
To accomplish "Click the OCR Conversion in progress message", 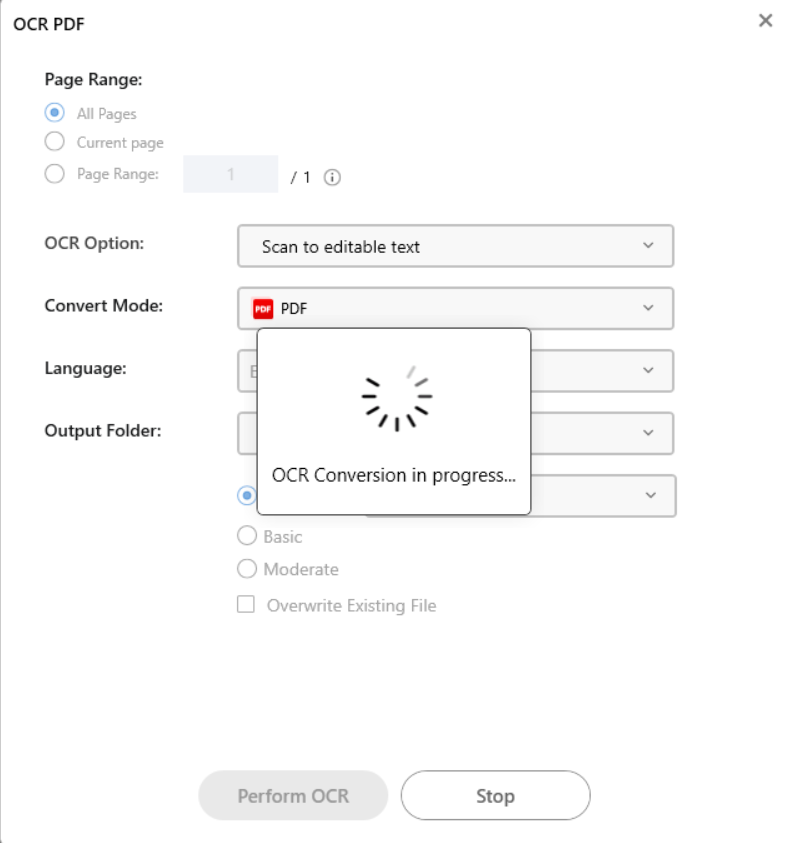I will point(394,475).
